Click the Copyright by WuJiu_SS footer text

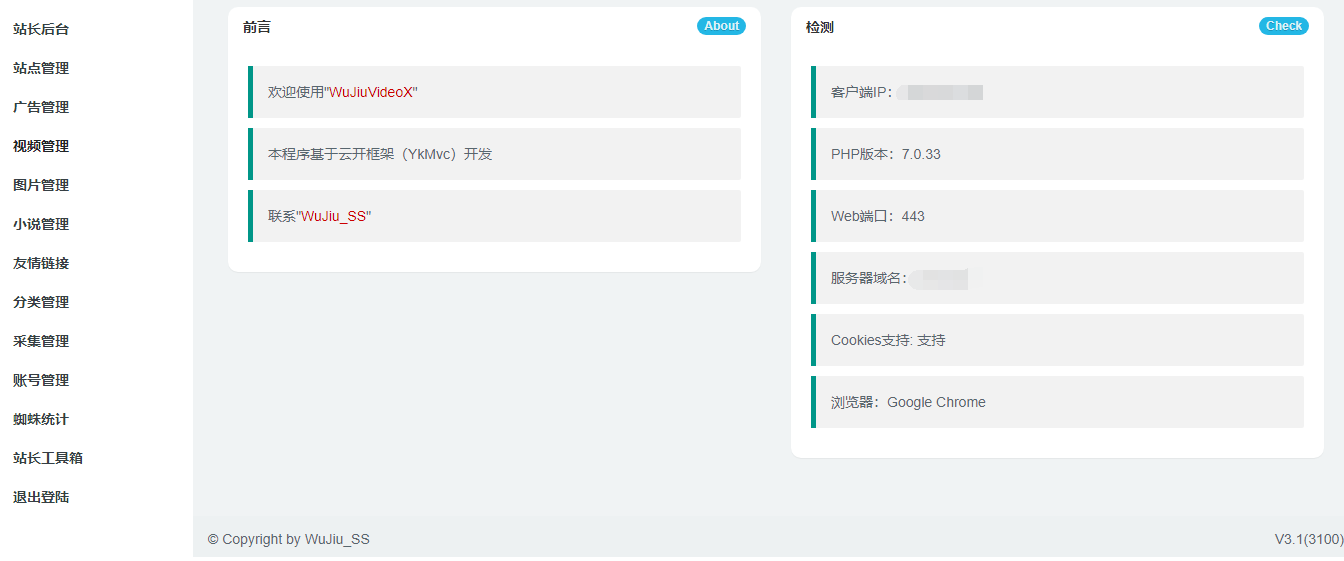pos(289,539)
